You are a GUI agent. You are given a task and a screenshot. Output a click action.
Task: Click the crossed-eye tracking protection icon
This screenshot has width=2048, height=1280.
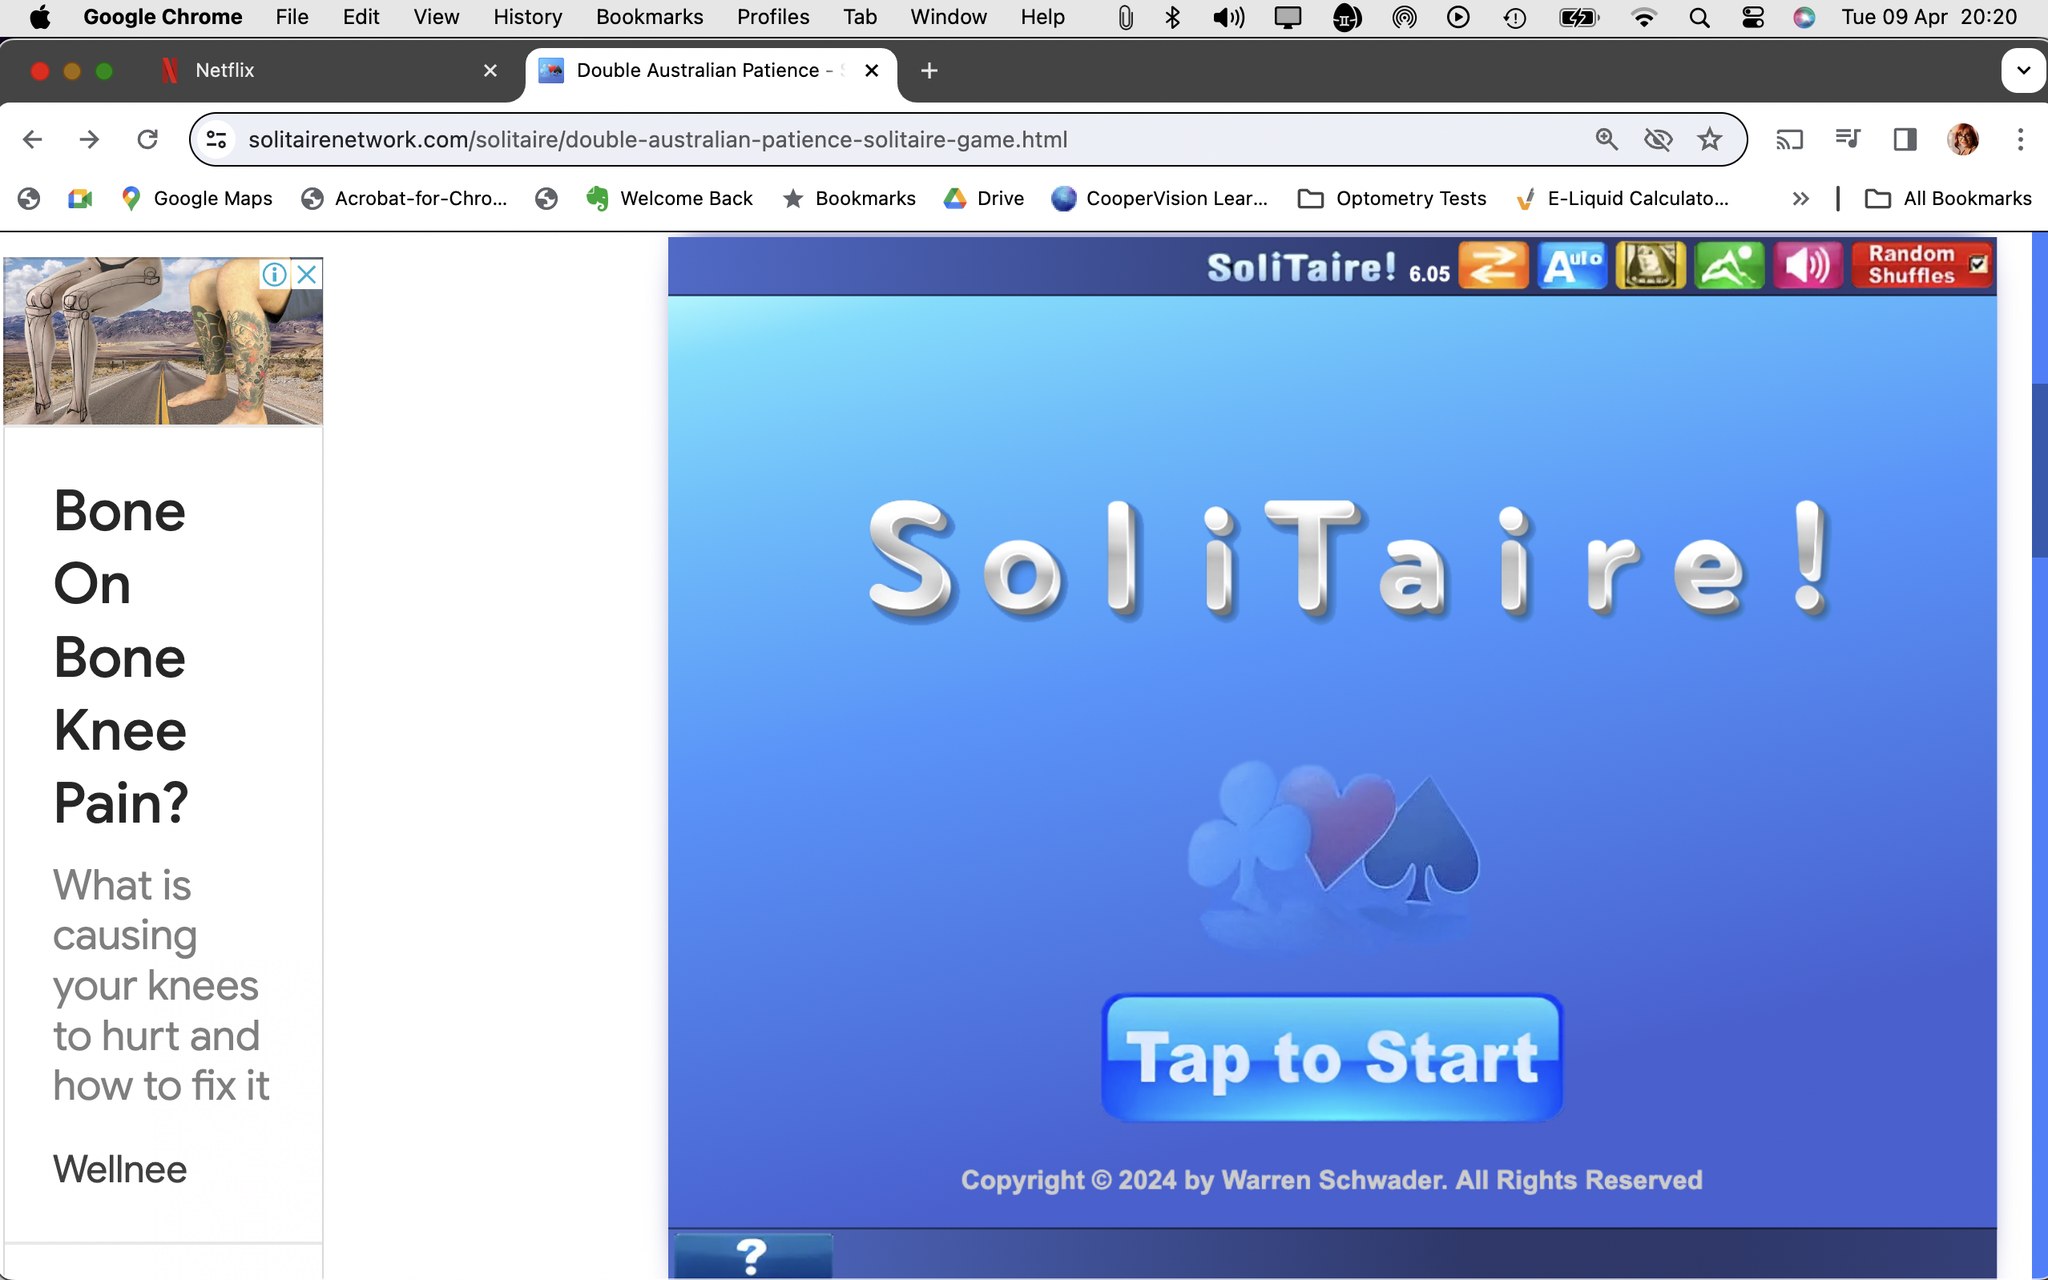[x=1658, y=139]
